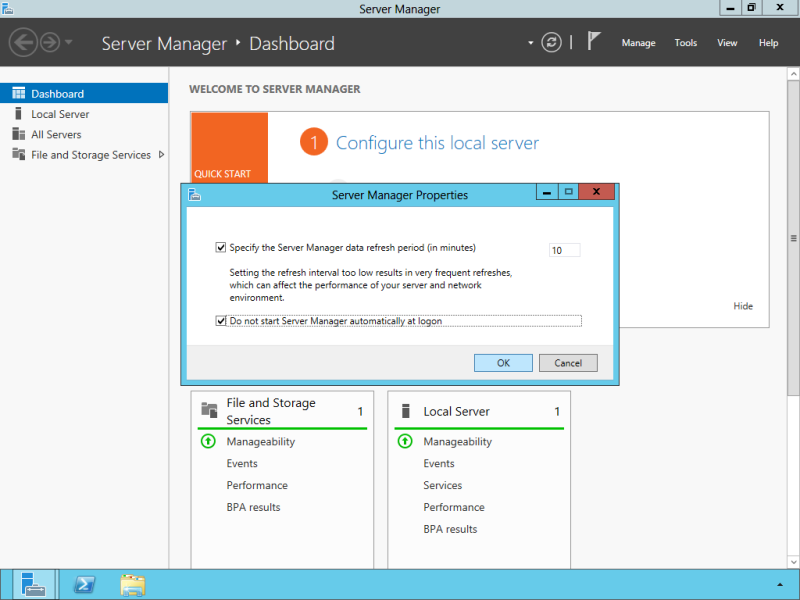
Task: Open the Help menu
Action: [768, 43]
